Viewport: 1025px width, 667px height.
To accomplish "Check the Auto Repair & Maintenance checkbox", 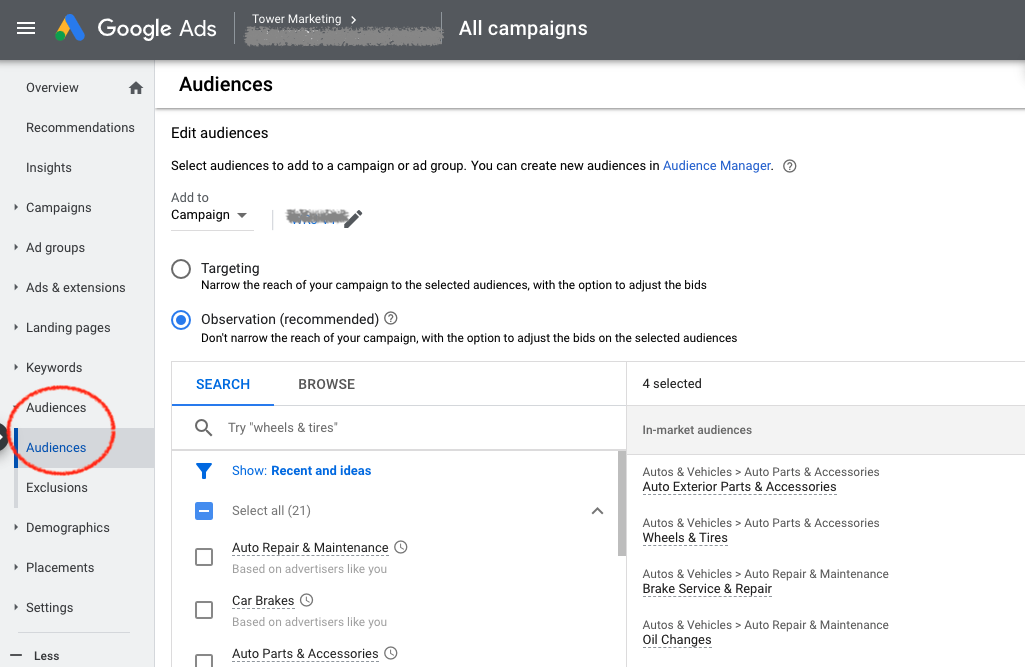I will click(204, 557).
